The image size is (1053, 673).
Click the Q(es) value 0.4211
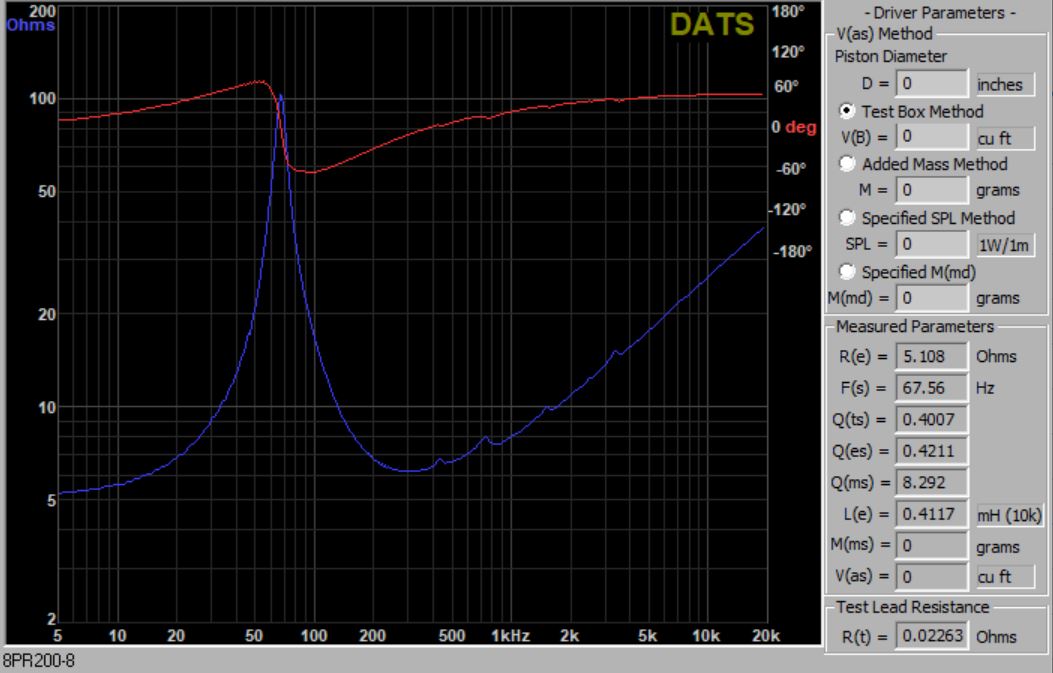tap(931, 451)
